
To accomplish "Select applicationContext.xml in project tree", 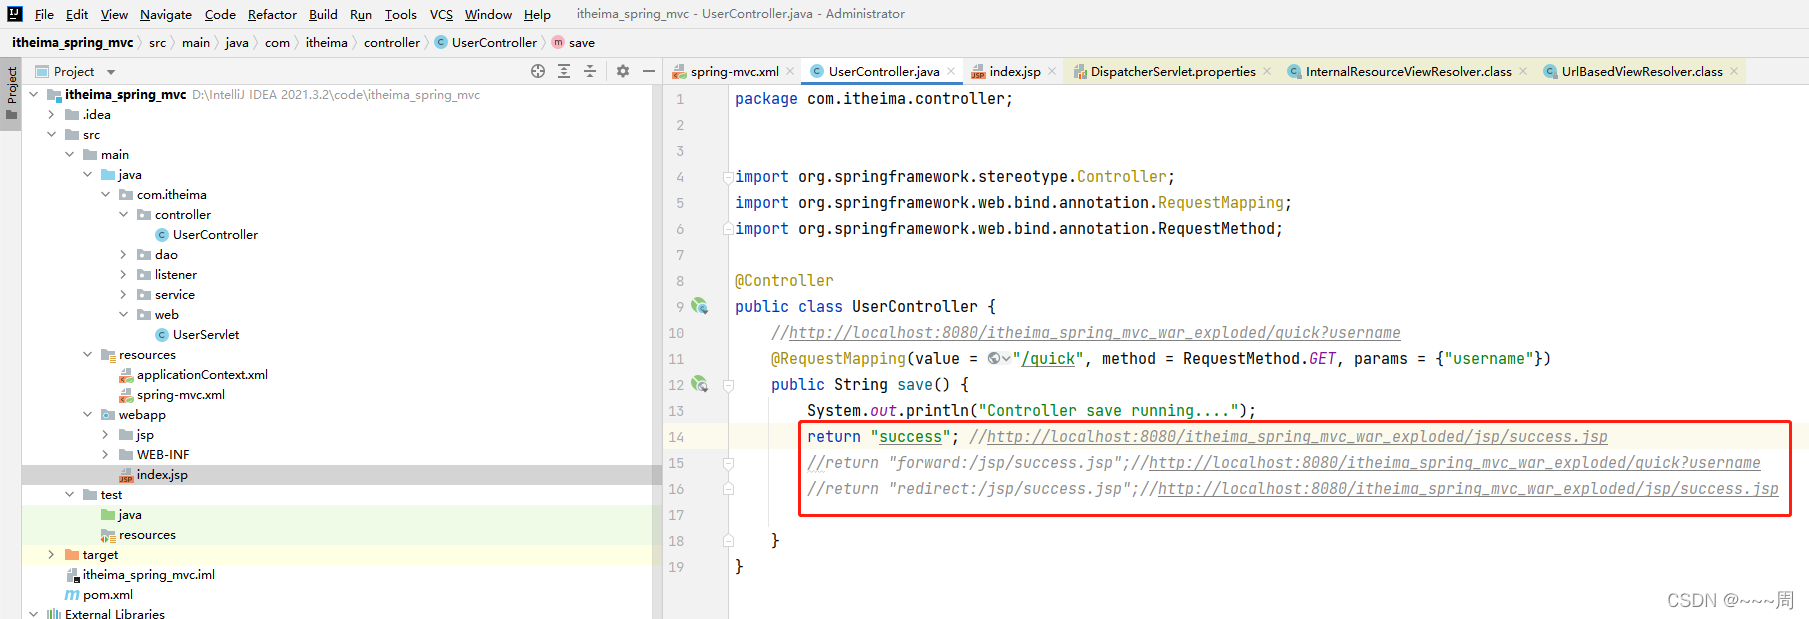I will (202, 374).
